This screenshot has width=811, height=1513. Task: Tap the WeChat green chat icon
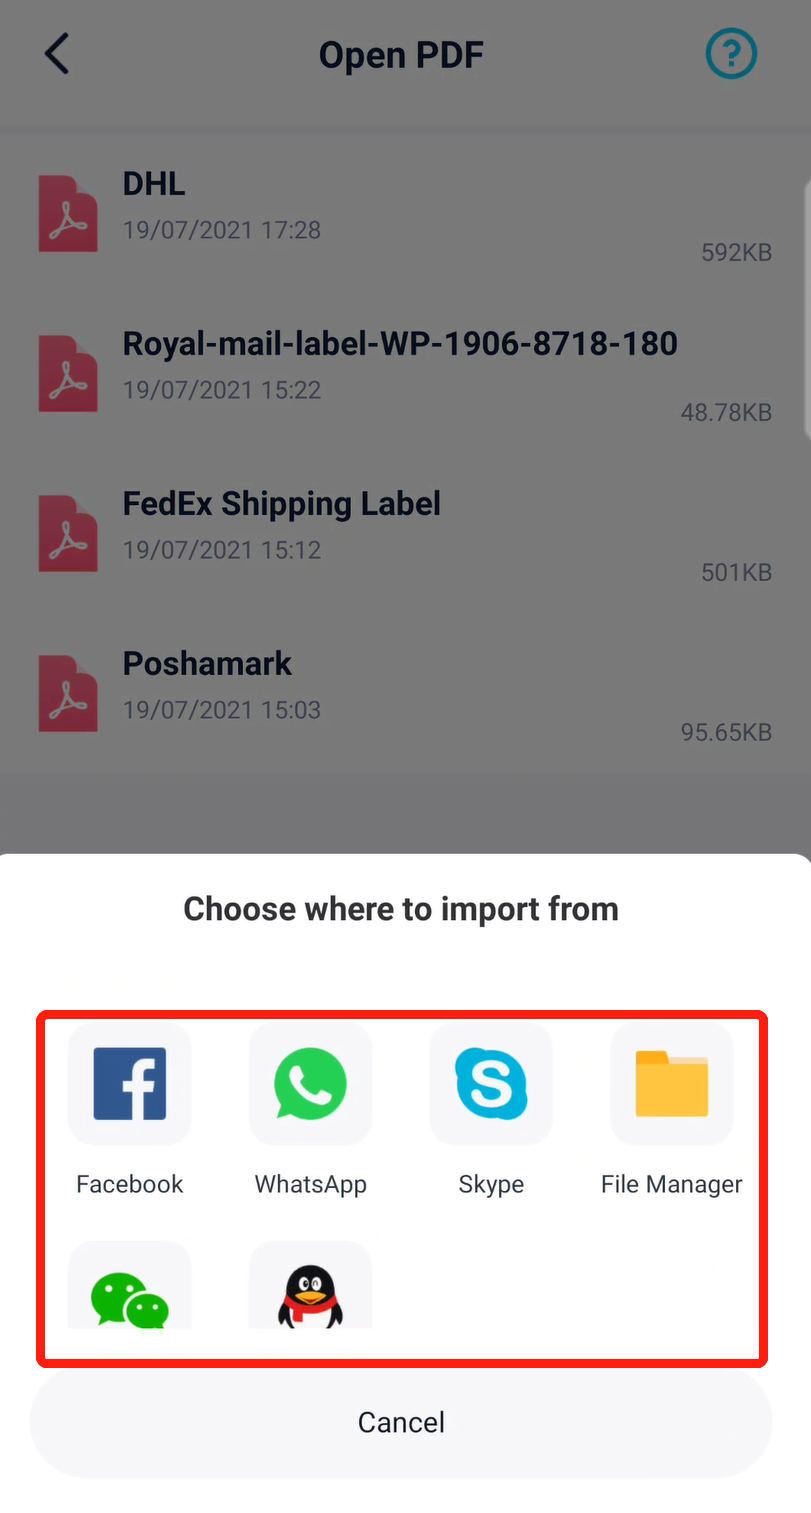tap(129, 1285)
